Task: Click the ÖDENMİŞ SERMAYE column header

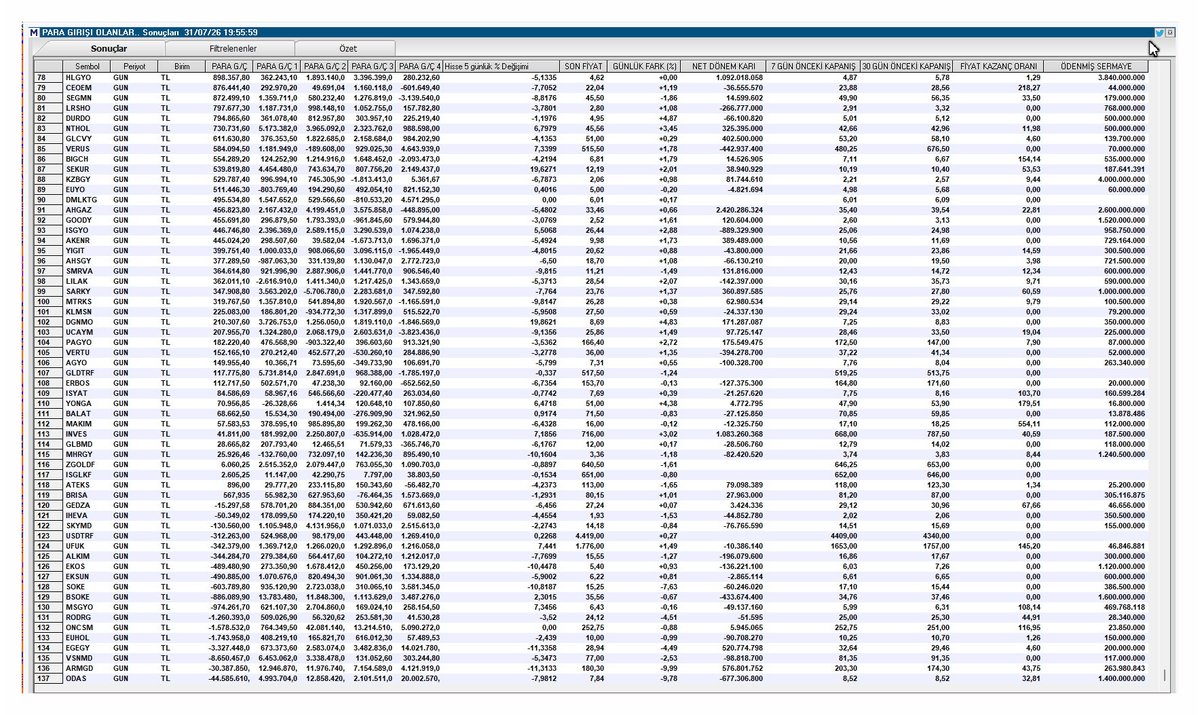Action: click(1098, 66)
